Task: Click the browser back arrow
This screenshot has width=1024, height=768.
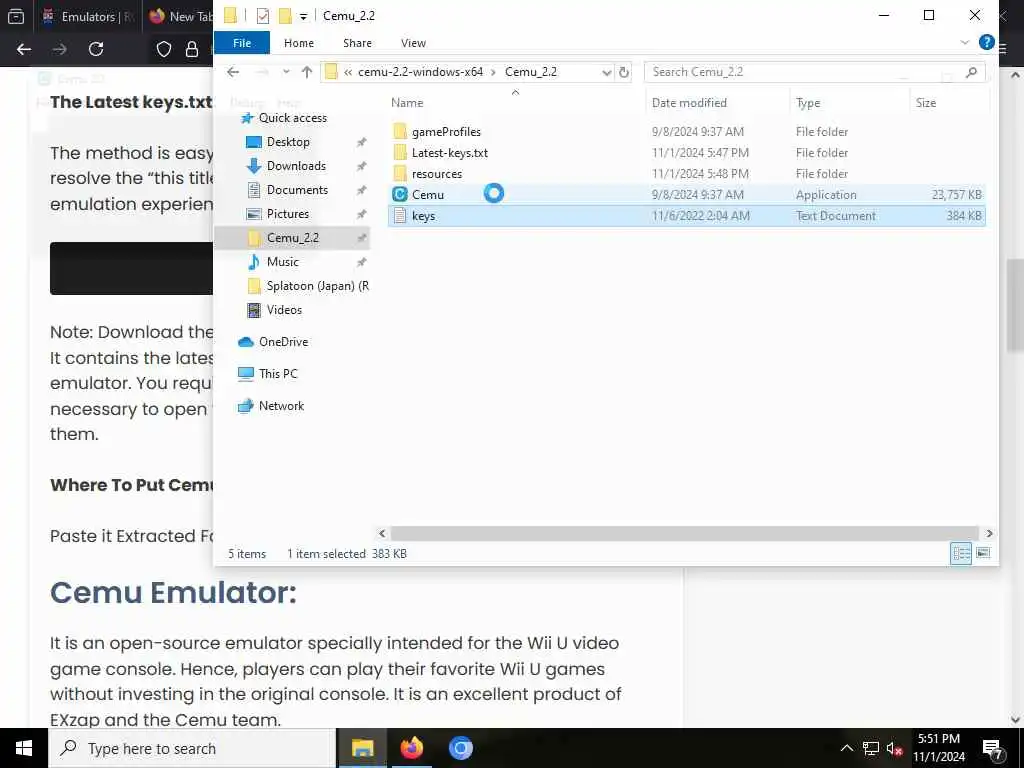Action: (x=24, y=49)
